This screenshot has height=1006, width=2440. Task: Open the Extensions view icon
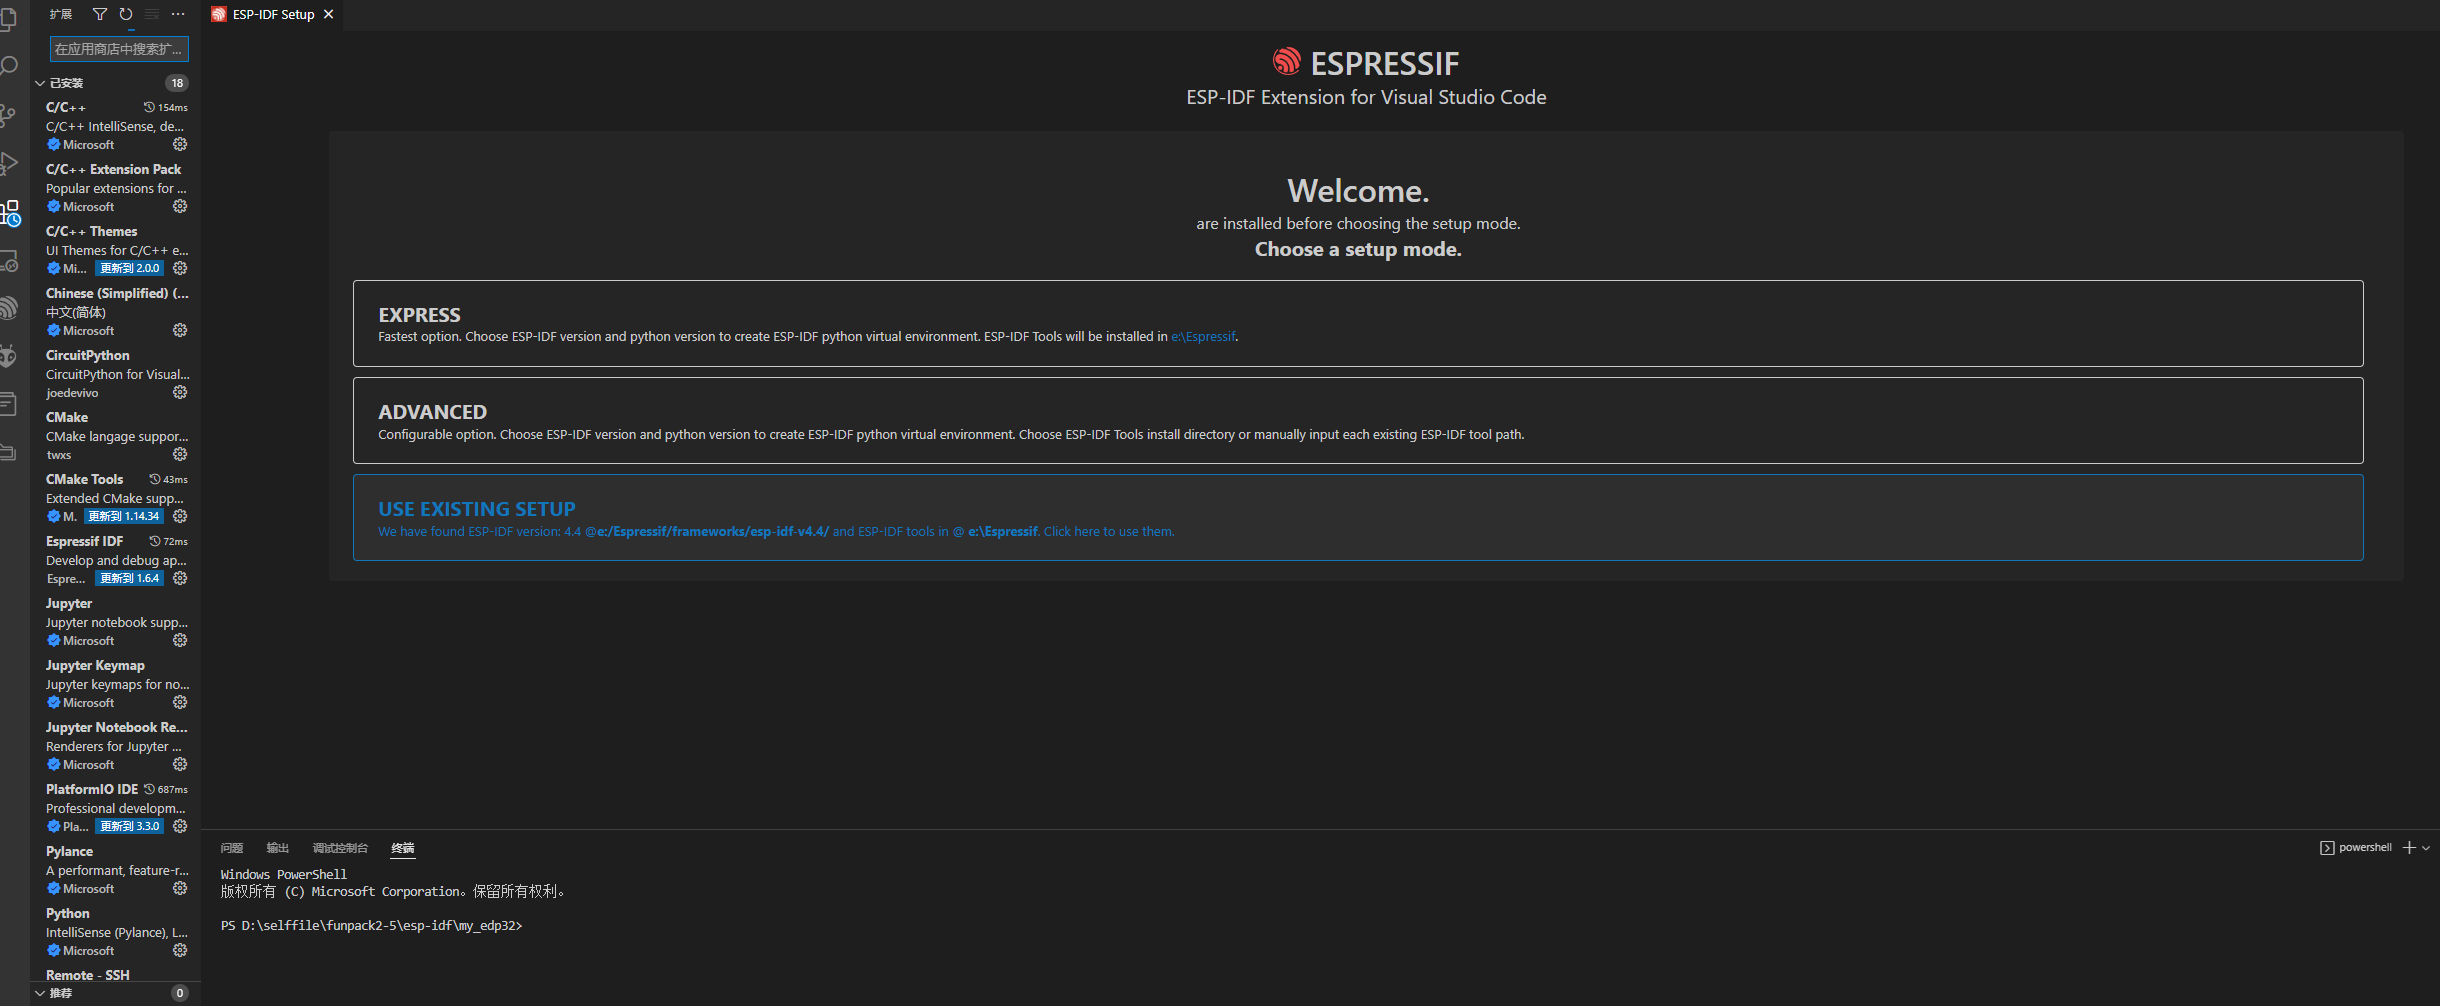tap(9, 212)
